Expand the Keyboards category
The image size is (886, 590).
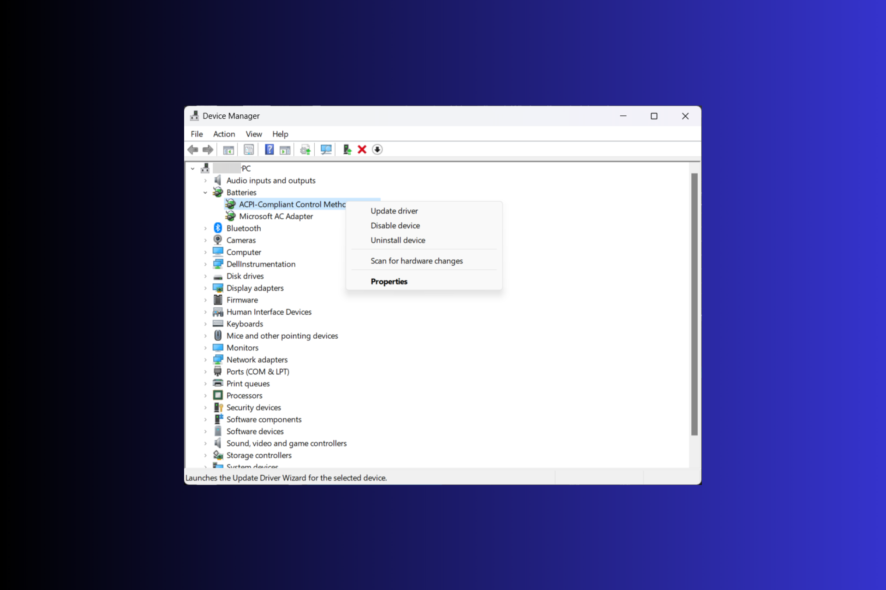click(205, 323)
